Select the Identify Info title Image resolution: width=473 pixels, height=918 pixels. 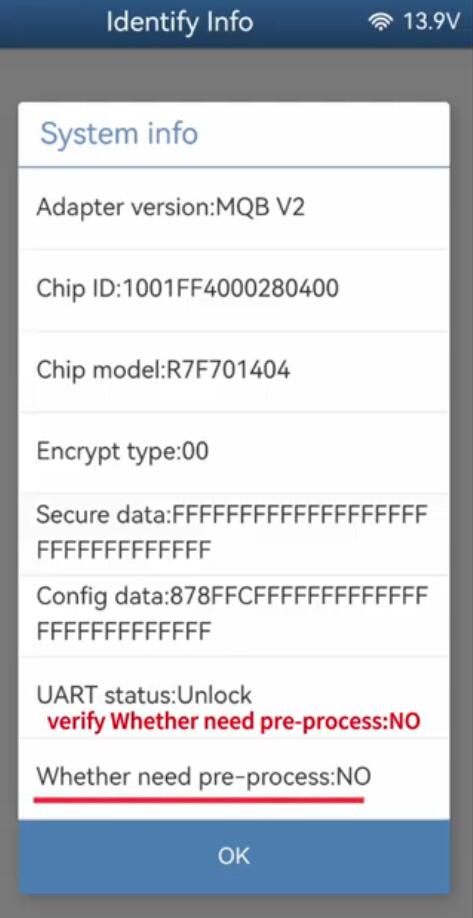[180, 22]
